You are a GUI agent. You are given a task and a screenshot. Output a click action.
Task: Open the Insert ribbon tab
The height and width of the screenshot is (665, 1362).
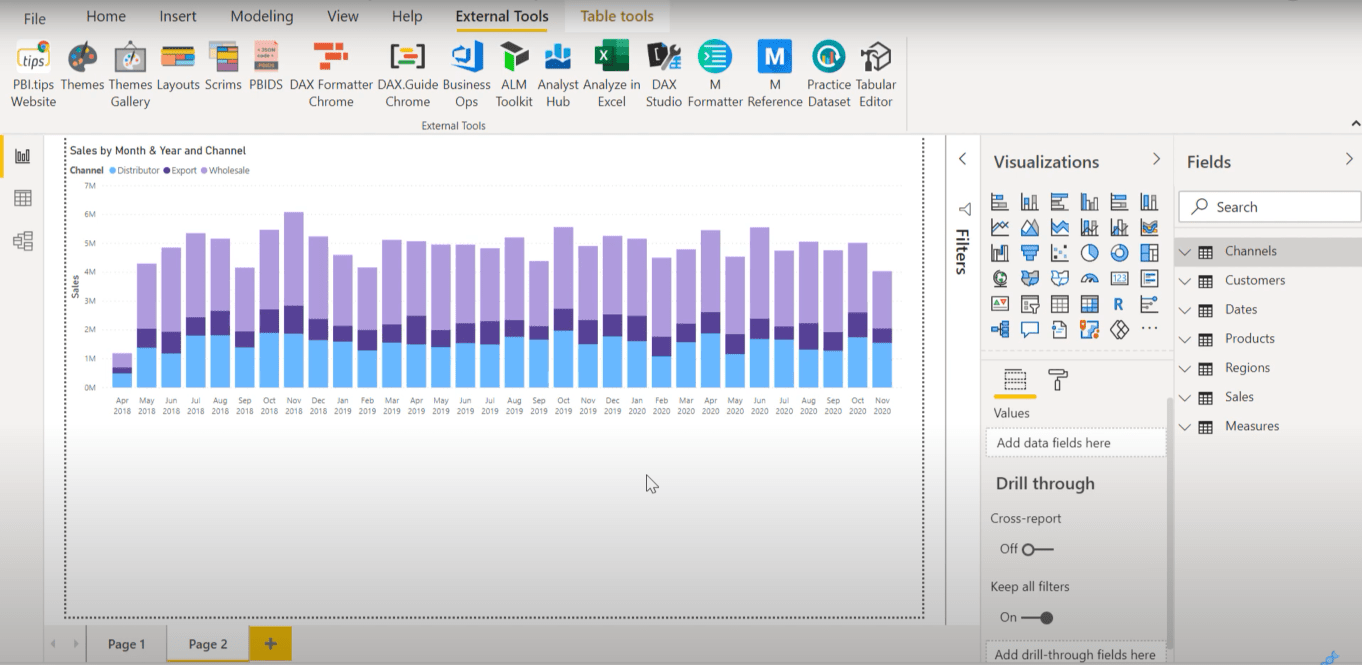click(x=178, y=16)
